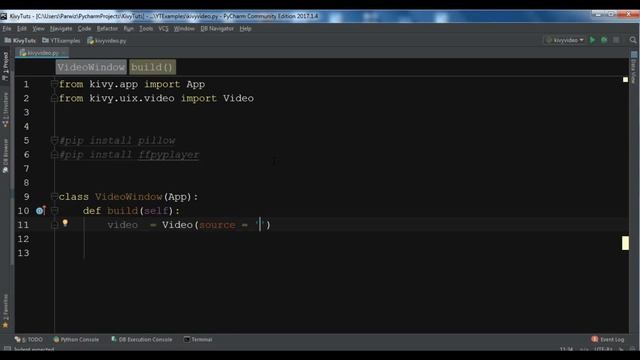Click the VideoWindow class name on line 9
Viewport: 640px width, 360px height.
pos(129,197)
